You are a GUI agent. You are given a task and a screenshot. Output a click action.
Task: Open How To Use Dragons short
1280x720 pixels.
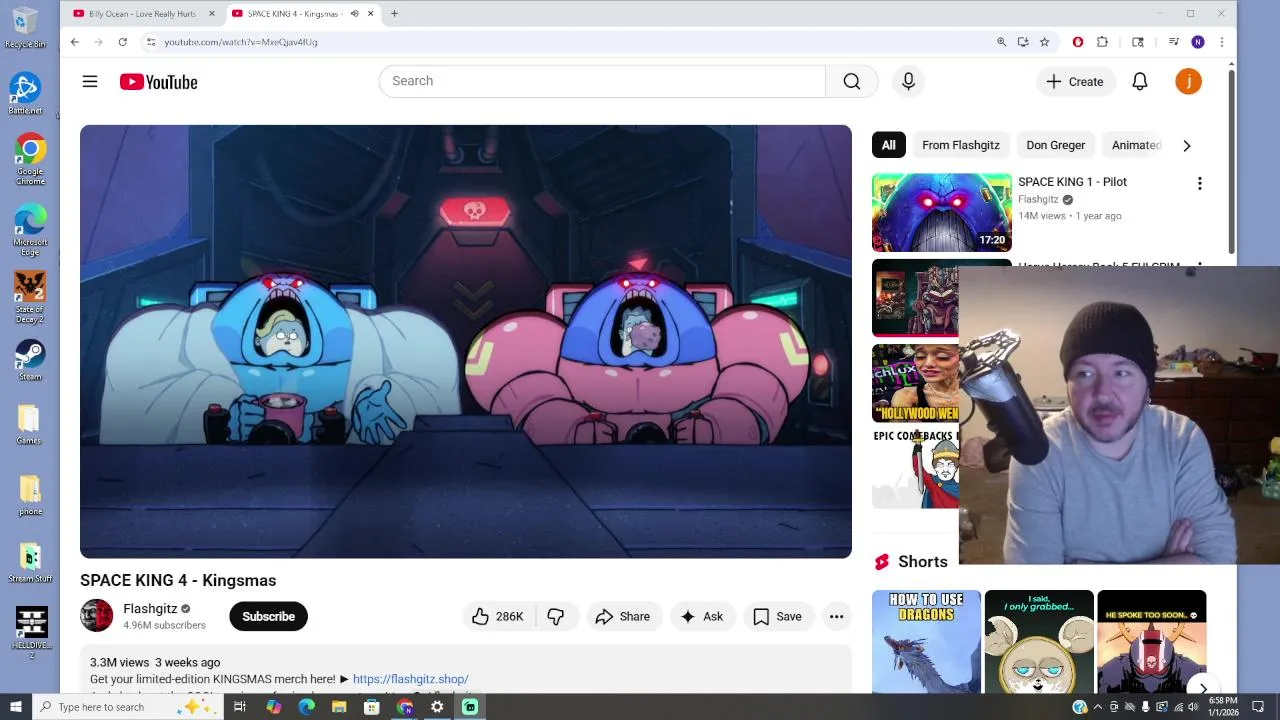coord(926,641)
